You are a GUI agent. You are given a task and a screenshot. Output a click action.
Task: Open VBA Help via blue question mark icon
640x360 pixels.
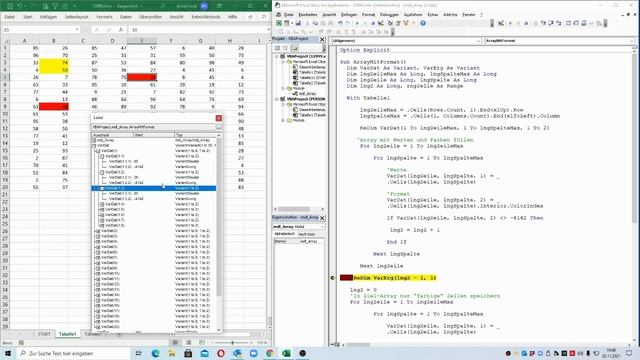click(x=423, y=23)
